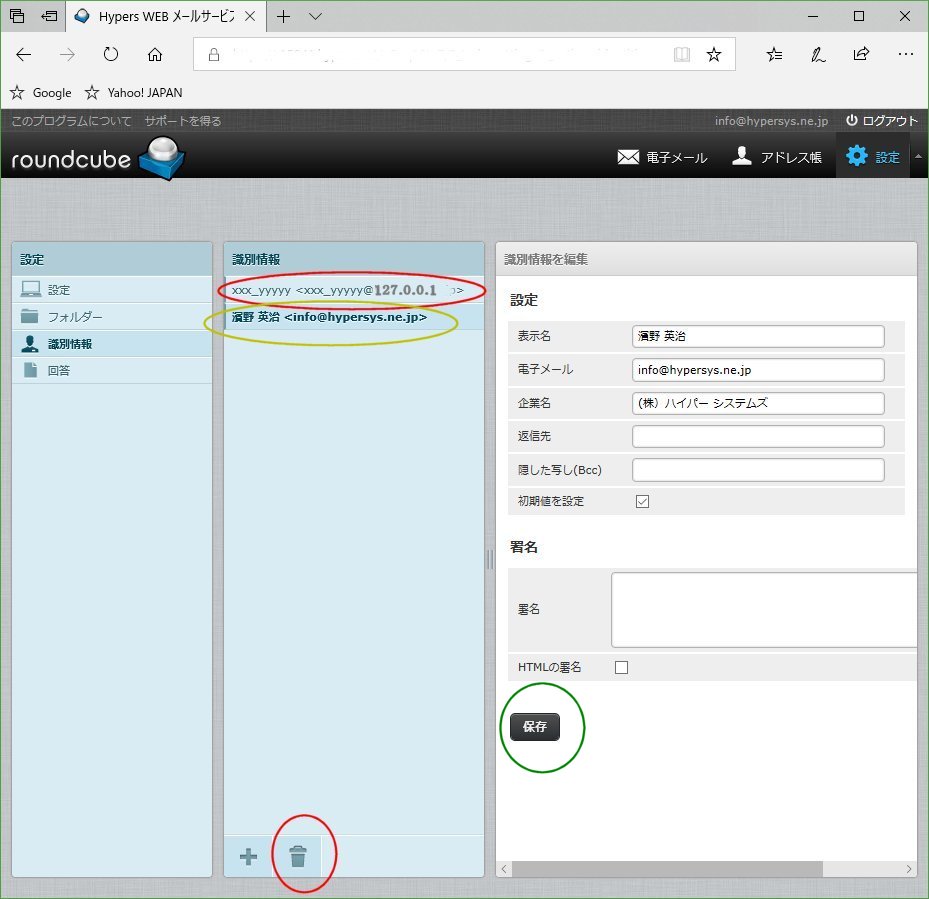Uncheck the 初期値を設定 checkbox
The image size is (929, 899).
[x=642, y=501]
